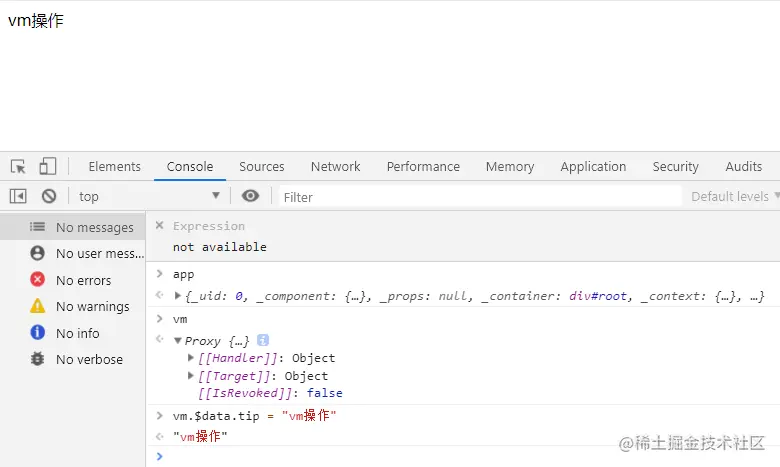The width and height of the screenshot is (780, 467).
Task: Switch to the Elements tab
Action: click(x=114, y=167)
